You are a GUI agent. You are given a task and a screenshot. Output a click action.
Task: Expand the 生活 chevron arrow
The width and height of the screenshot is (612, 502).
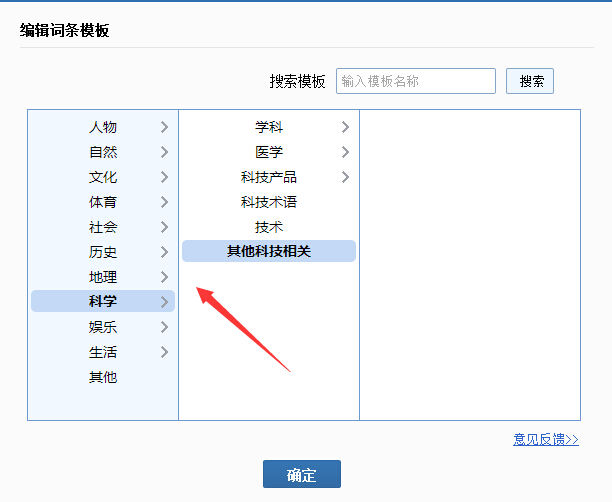(164, 352)
